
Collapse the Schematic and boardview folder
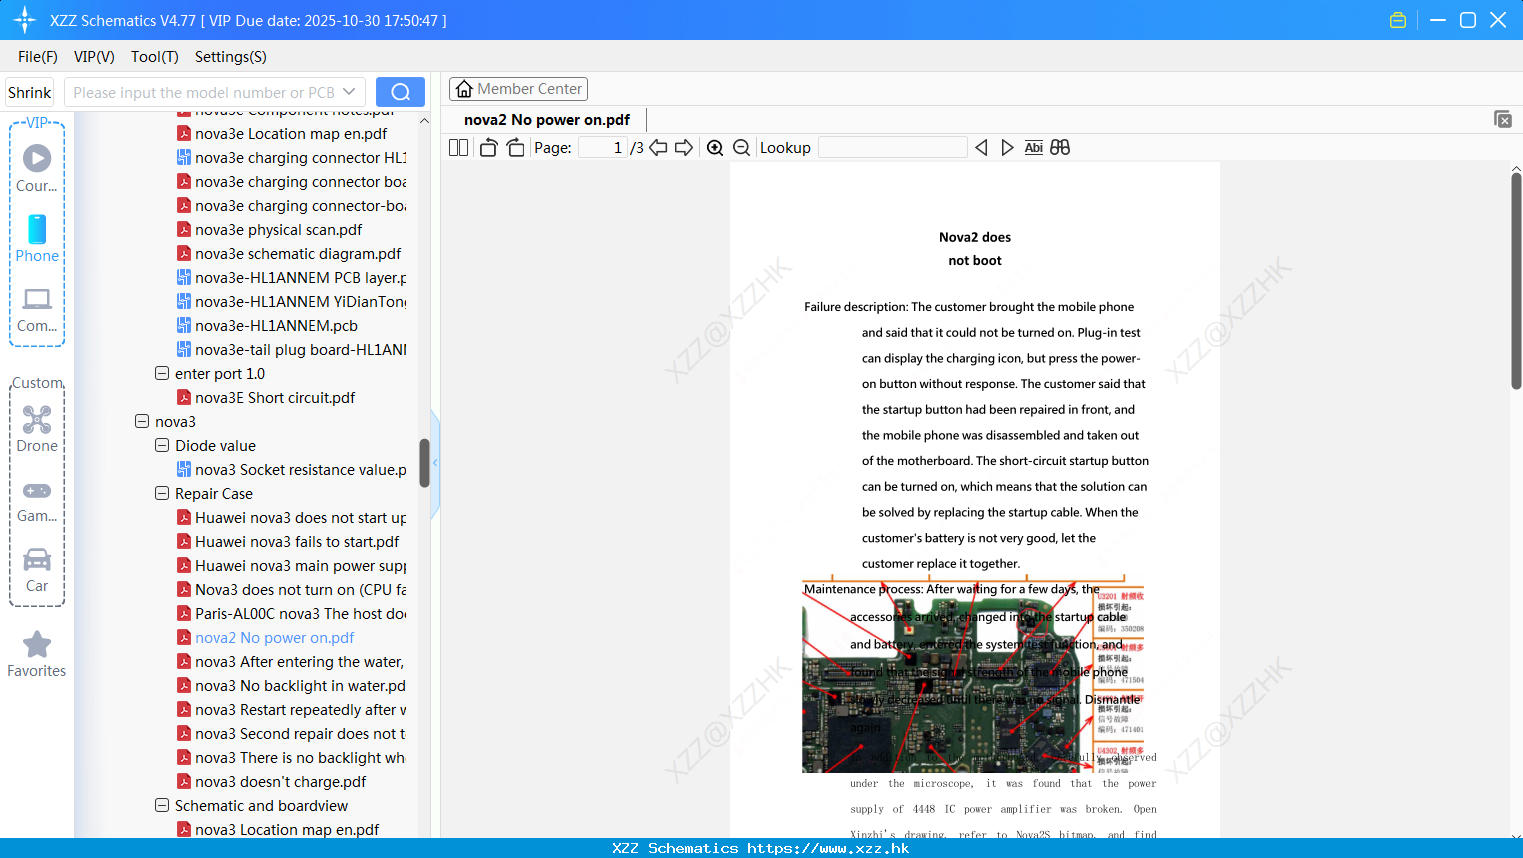(162, 805)
